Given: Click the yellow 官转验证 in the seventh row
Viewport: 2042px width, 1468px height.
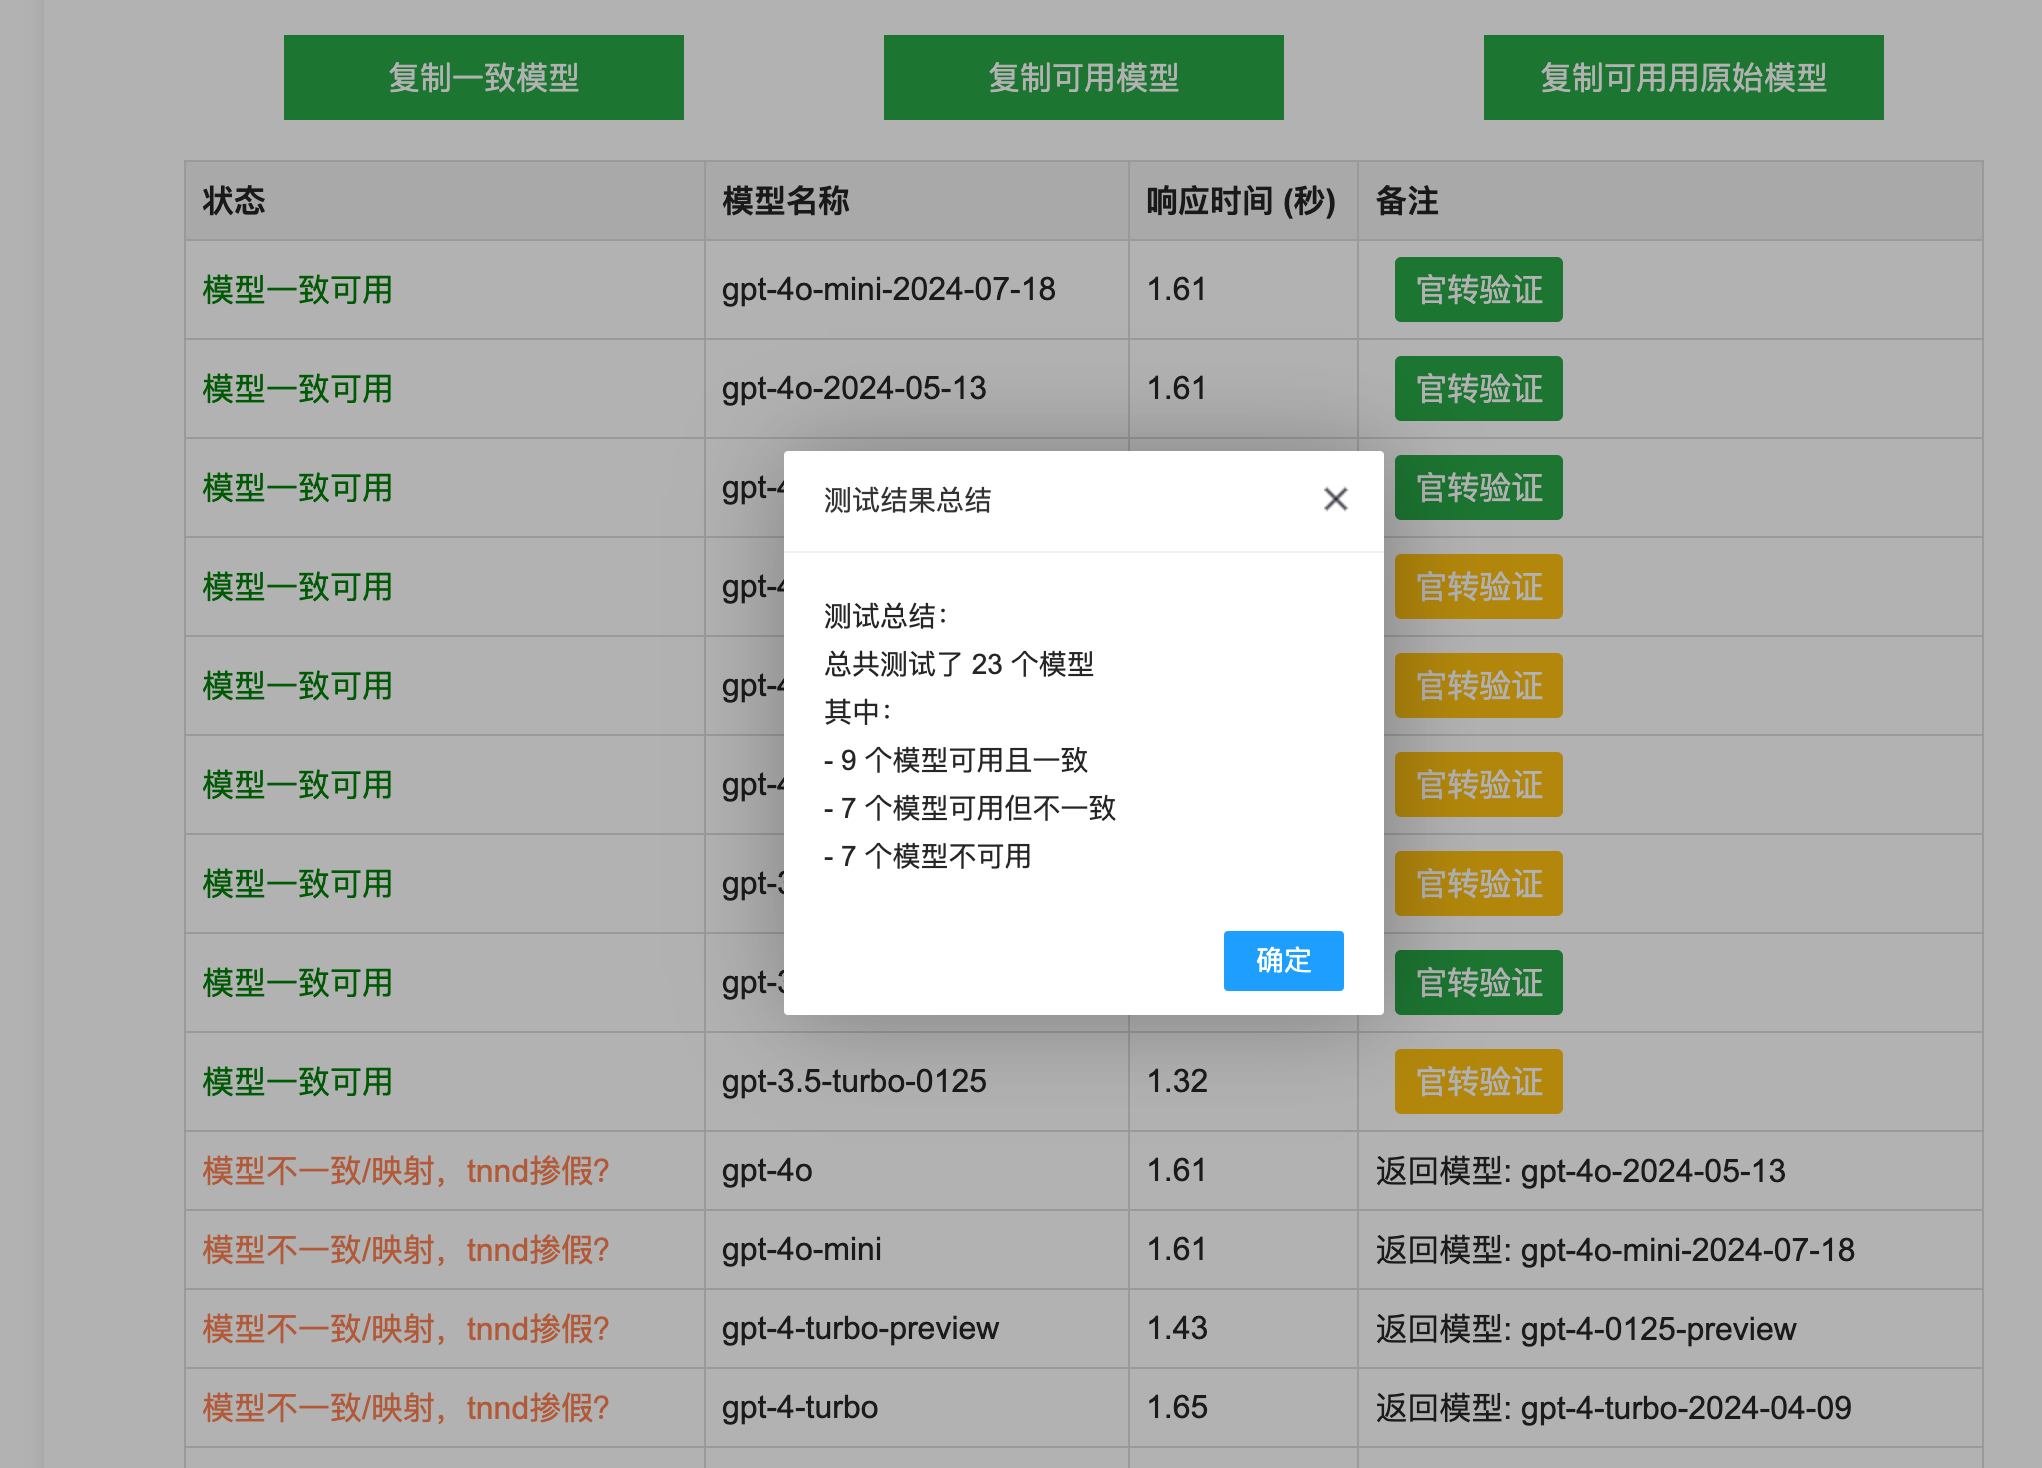Looking at the screenshot, I should point(1478,884).
